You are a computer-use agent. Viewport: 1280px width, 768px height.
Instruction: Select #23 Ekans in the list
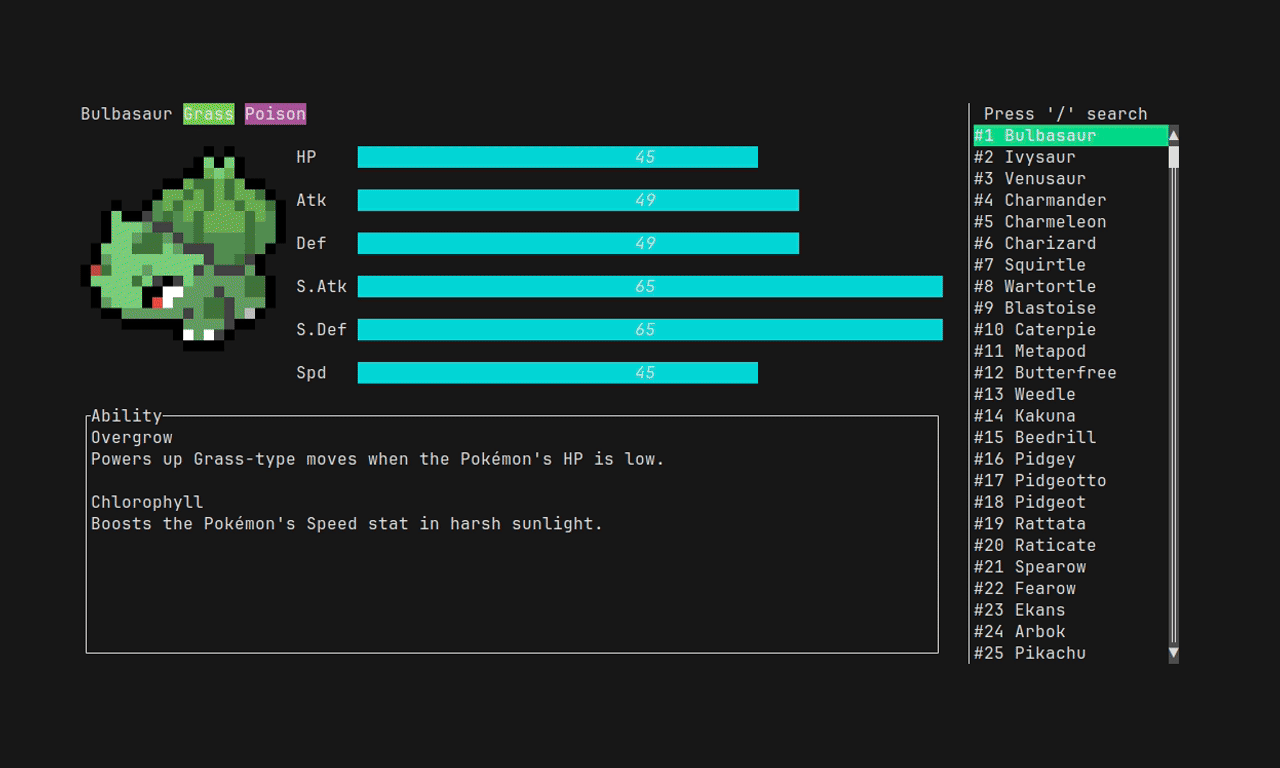coord(1071,610)
